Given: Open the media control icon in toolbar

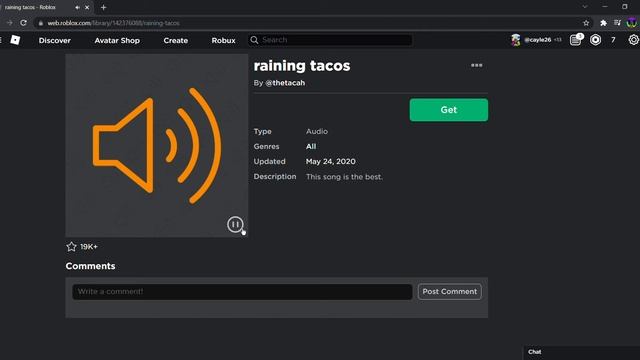Looking at the screenshot, I should 617,23.
